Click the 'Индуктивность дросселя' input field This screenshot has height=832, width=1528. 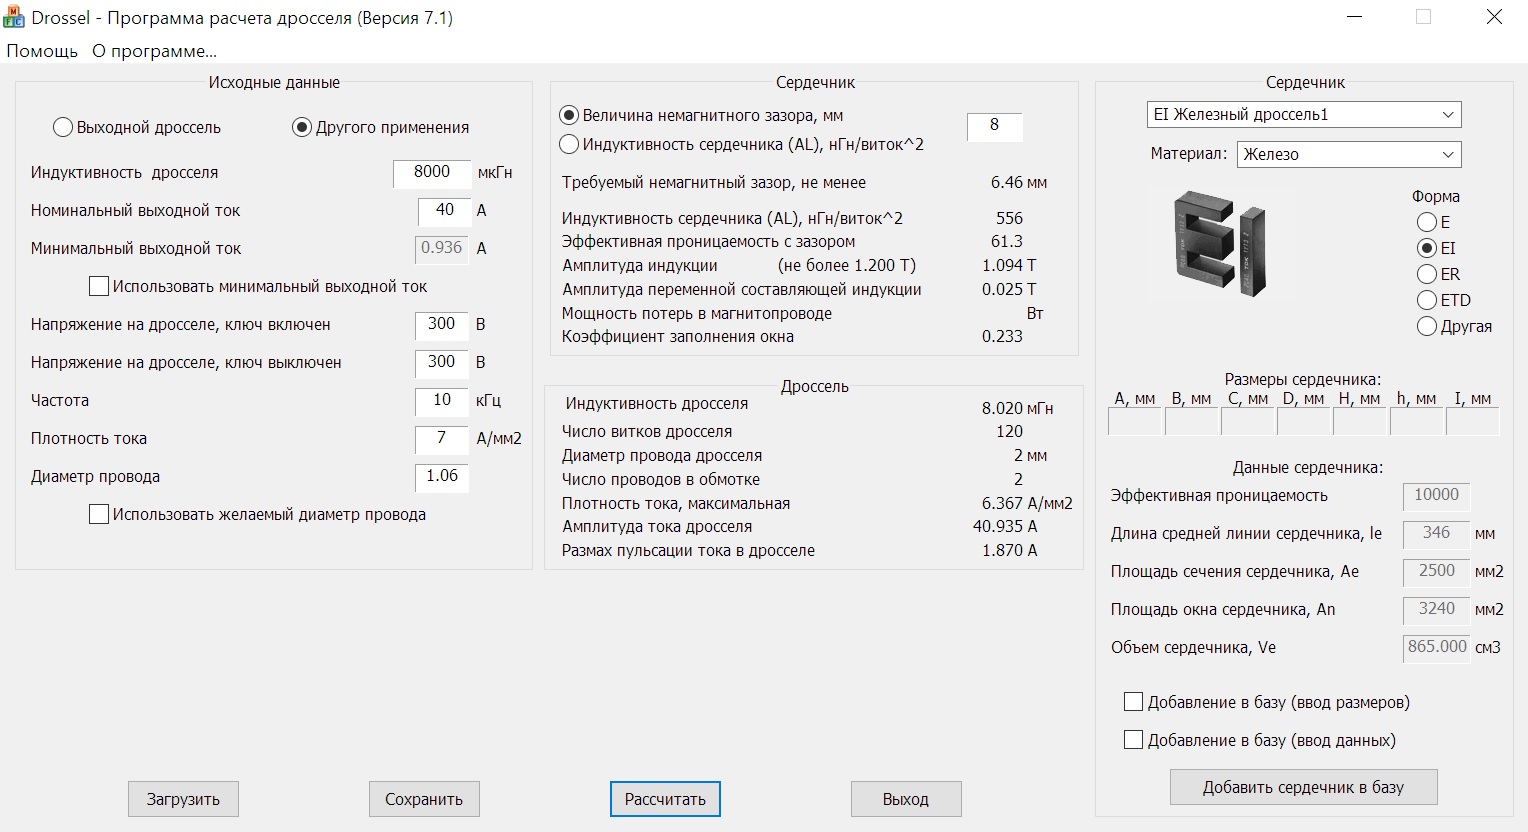(432, 172)
